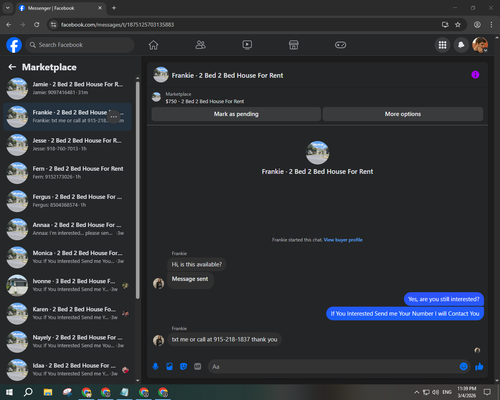Viewport: 500px width, 400px height.
Task: Open Nayely's conversation
Action: coord(68,341)
